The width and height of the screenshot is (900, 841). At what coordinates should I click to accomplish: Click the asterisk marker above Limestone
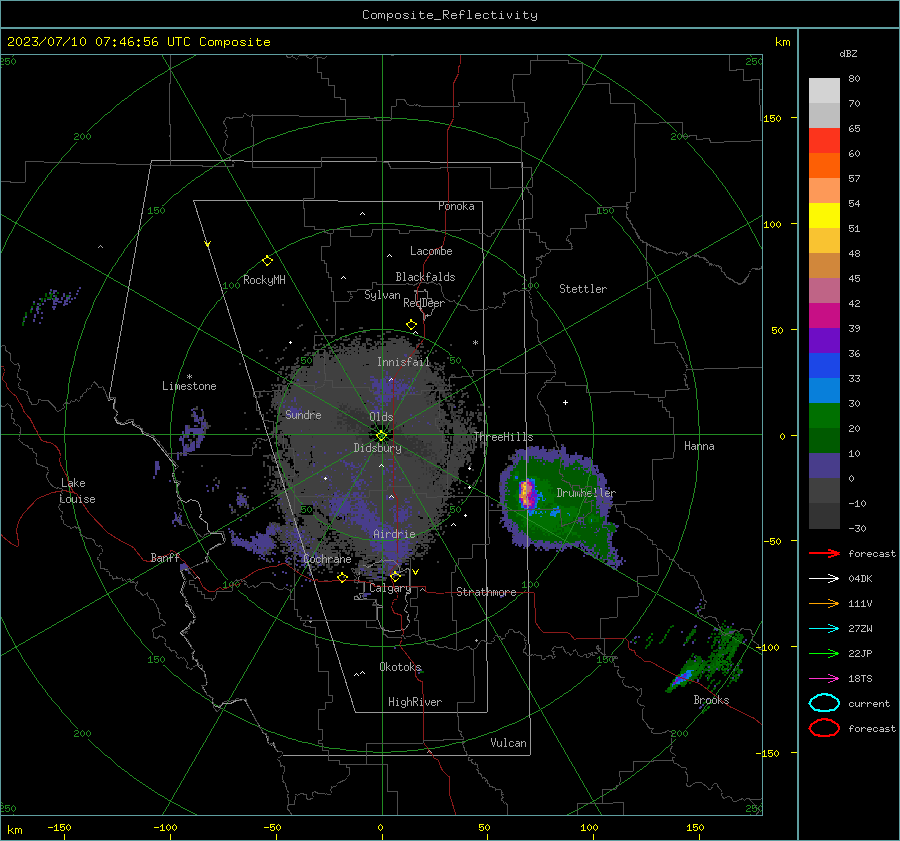189,377
